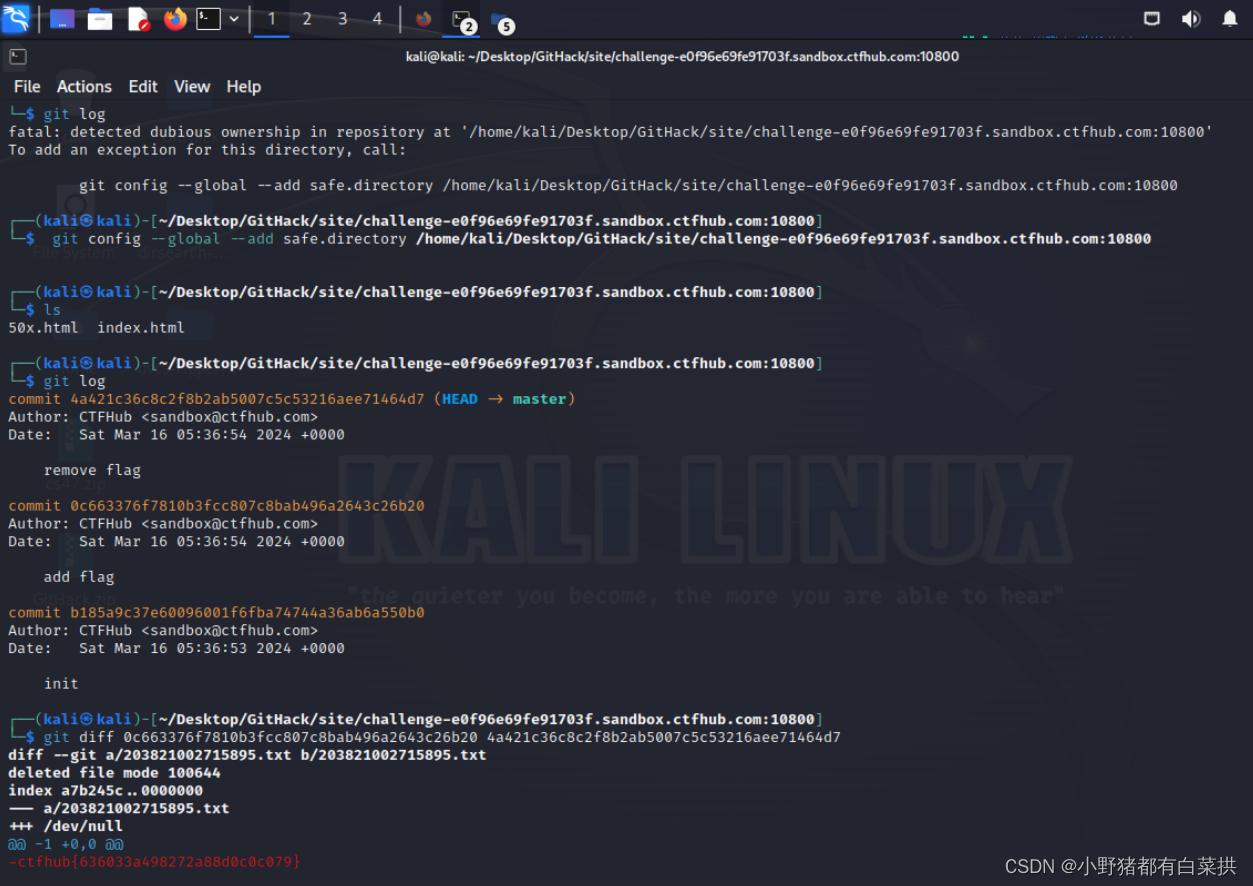The width and height of the screenshot is (1253, 886).
Task: Click the 'index.html' file name
Action: coord(141,328)
